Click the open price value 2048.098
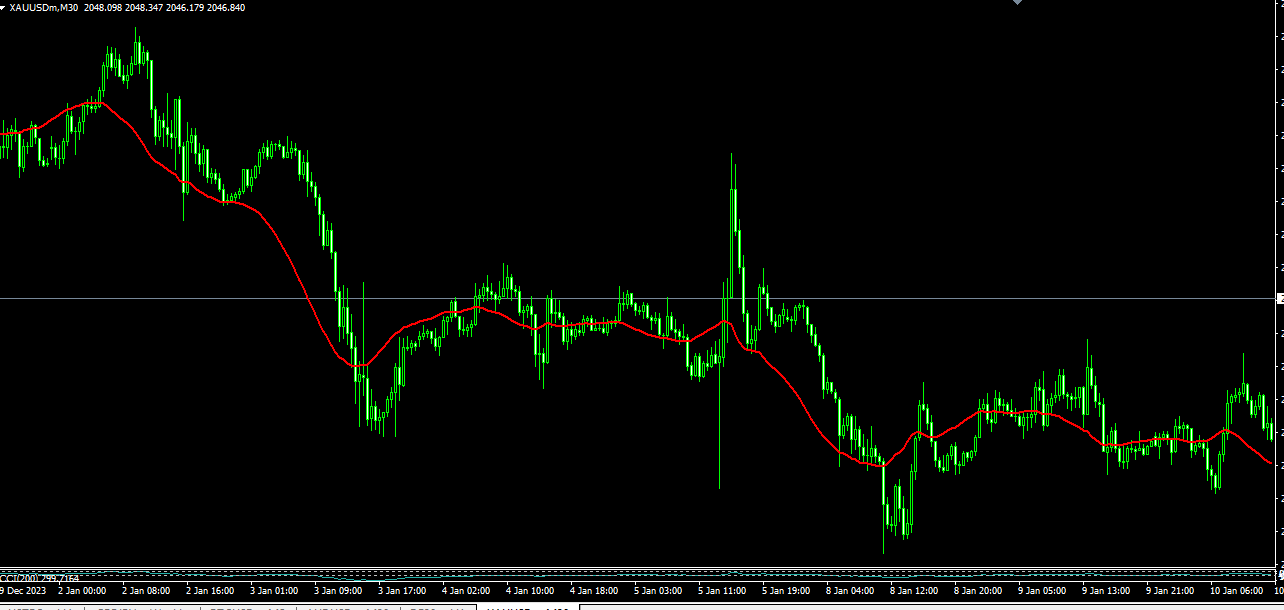The height and width of the screenshot is (610, 1284). (x=102, y=7)
